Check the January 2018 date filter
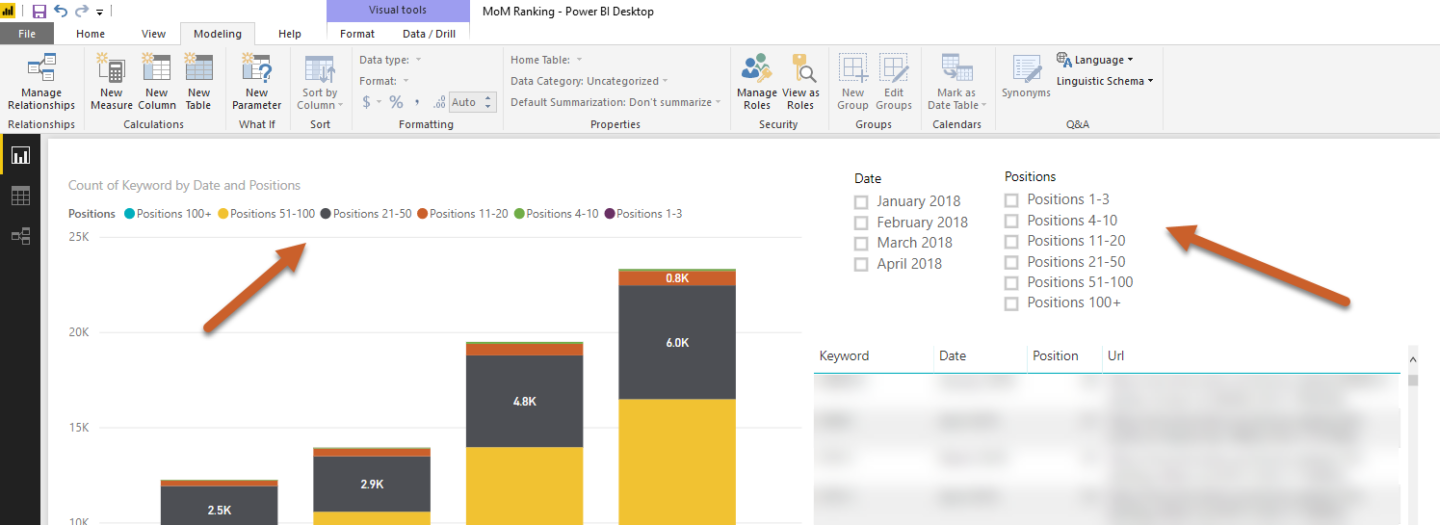The image size is (1440, 525). [861, 202]
